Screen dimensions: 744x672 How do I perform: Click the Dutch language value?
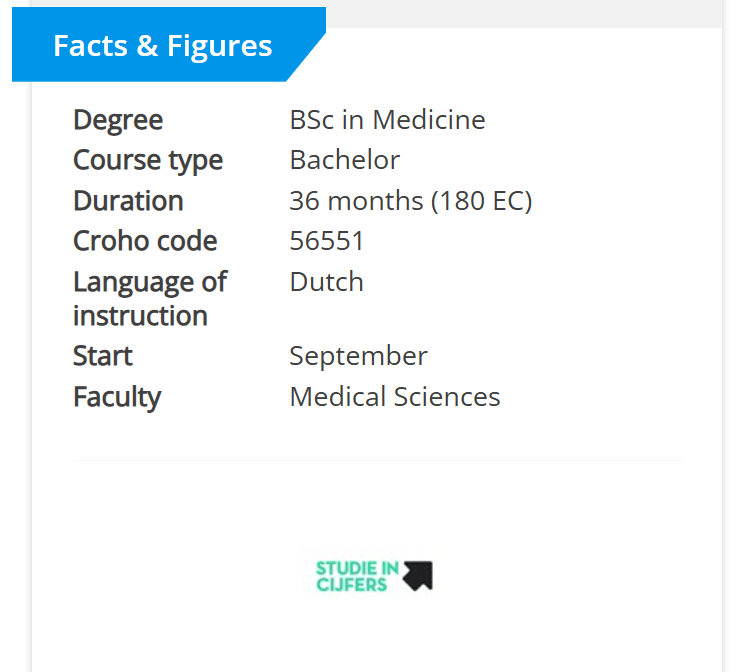click(326, 282)
